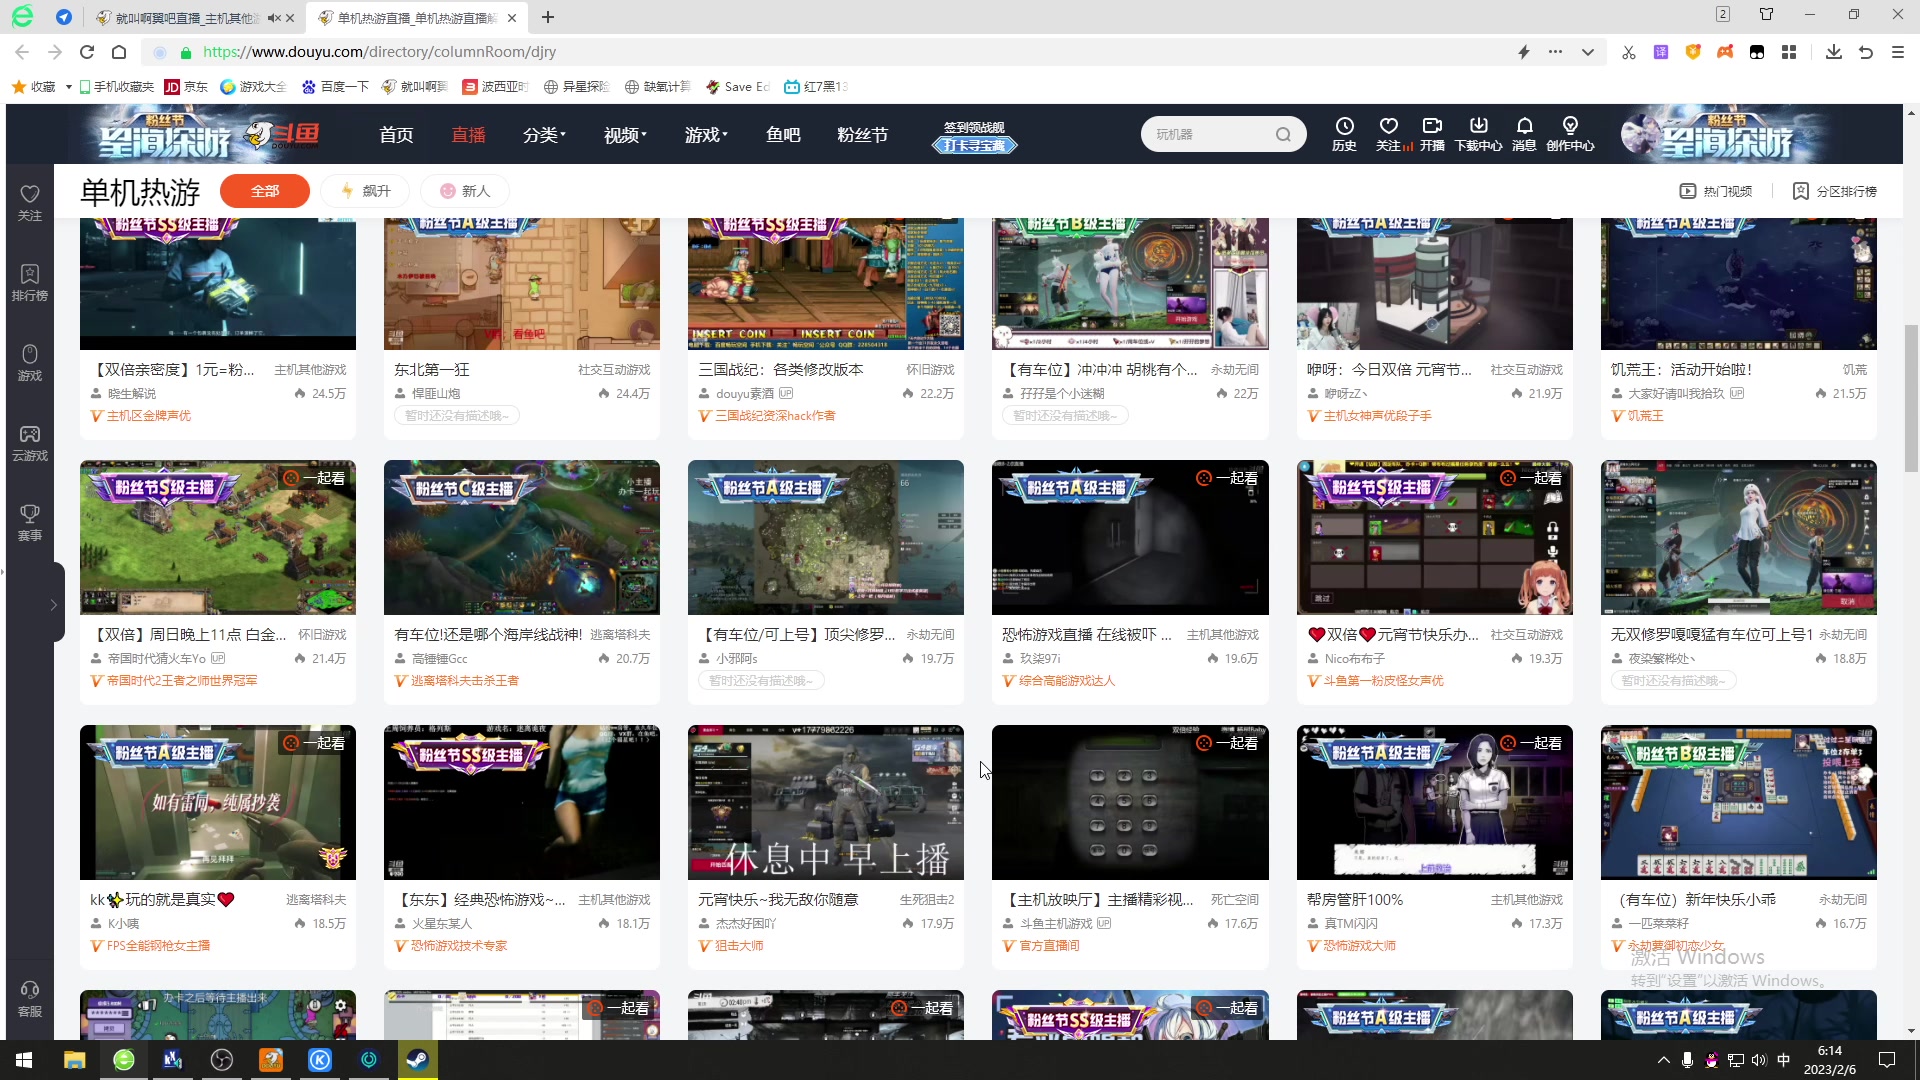Open the 热门视频 link
The height and width of the screenshot is (1080, 1920).
coord(1715,191)
